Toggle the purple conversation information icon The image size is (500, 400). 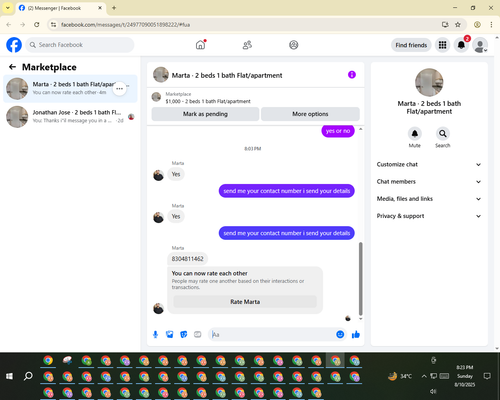352,75
